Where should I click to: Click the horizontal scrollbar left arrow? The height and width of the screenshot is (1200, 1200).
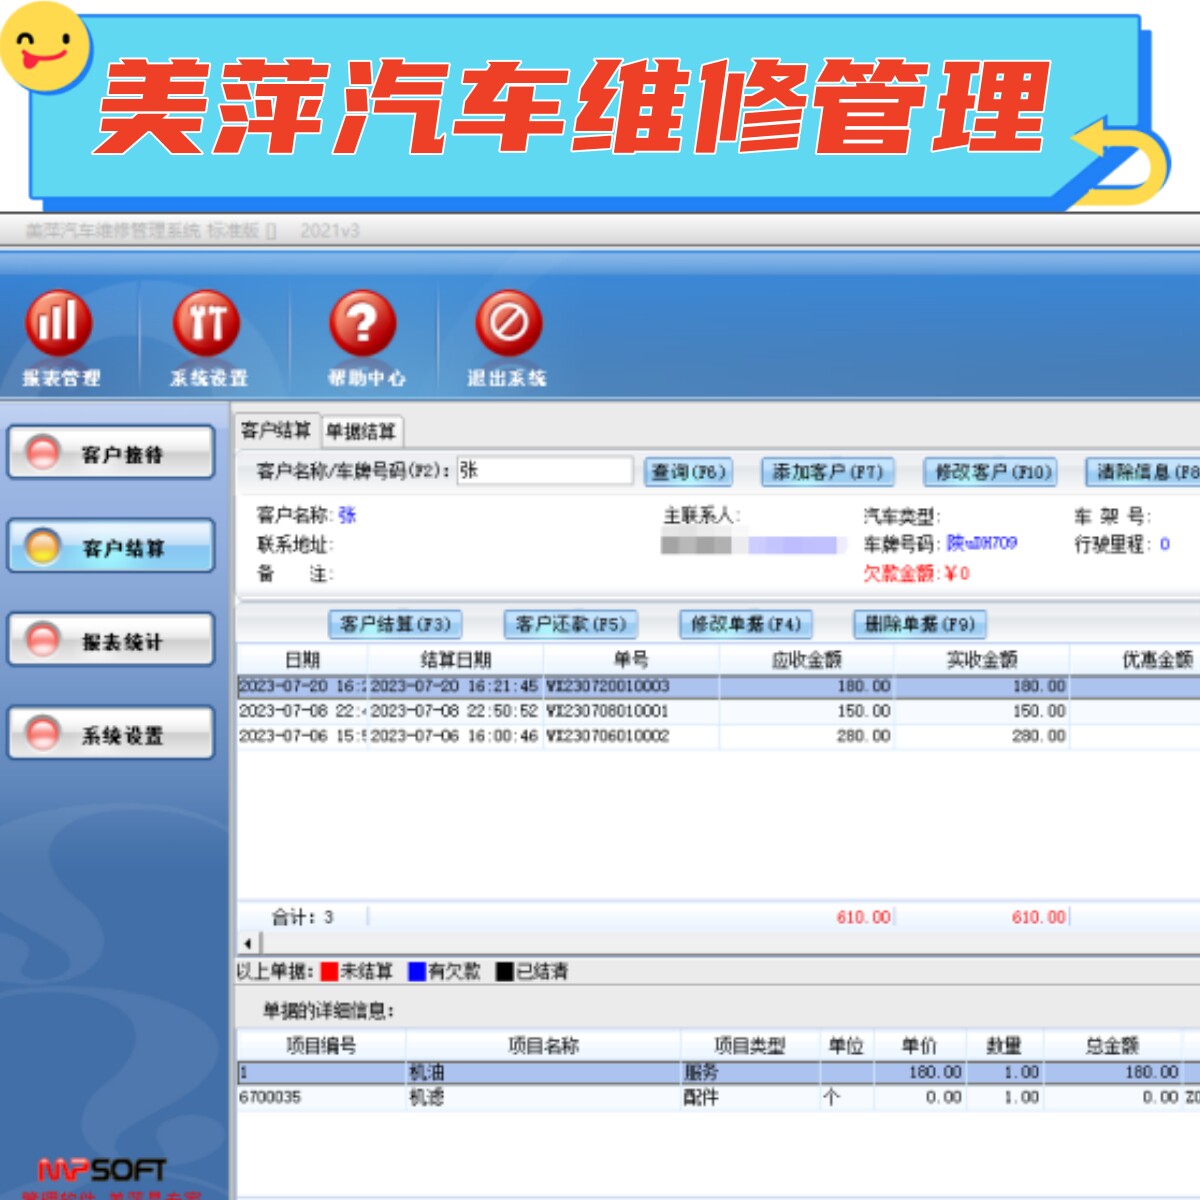(248, 943)
